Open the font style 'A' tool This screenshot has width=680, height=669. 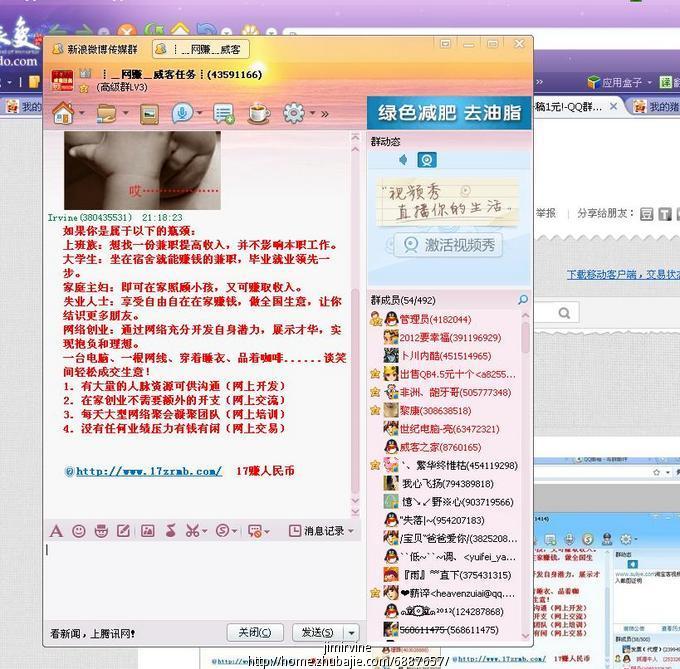pos(56,531)
